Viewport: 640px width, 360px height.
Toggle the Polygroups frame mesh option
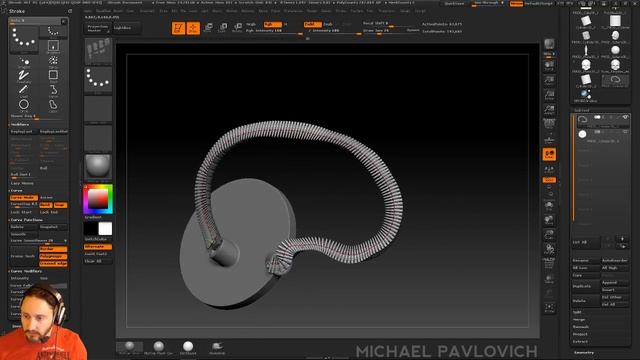pos(53,256)
